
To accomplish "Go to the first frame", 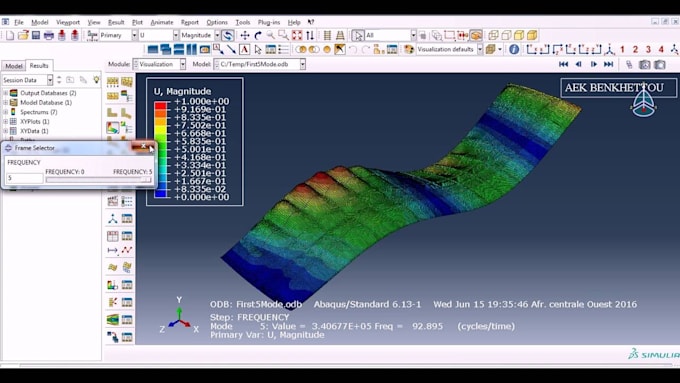I will click(563, 64).
